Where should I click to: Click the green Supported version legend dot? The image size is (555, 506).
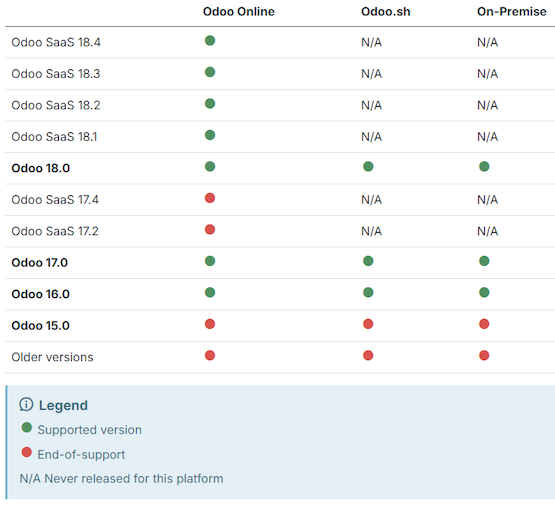[x=27, y=428]
